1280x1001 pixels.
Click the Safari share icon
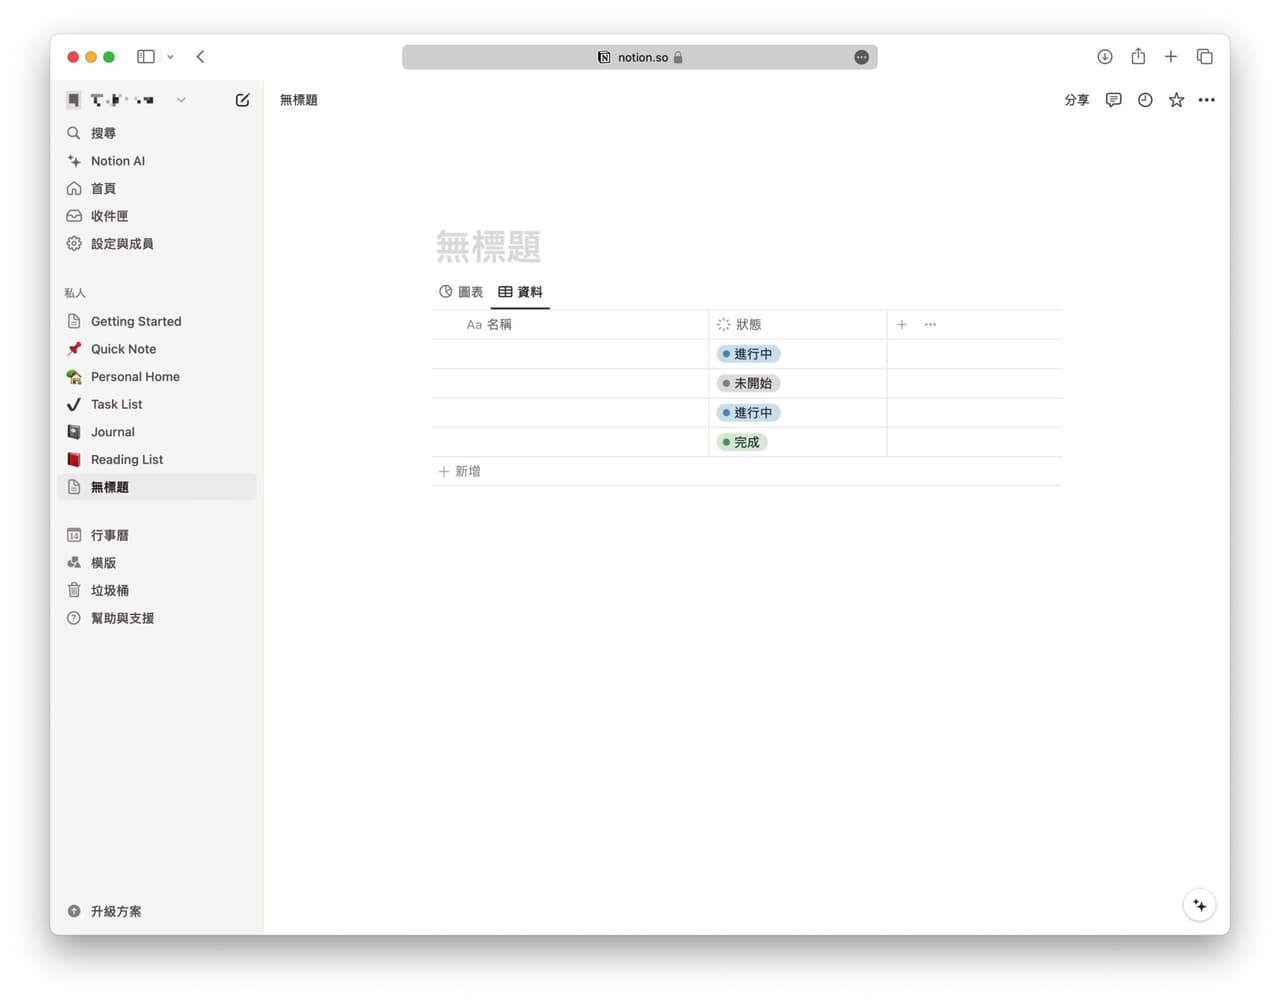1138,57
